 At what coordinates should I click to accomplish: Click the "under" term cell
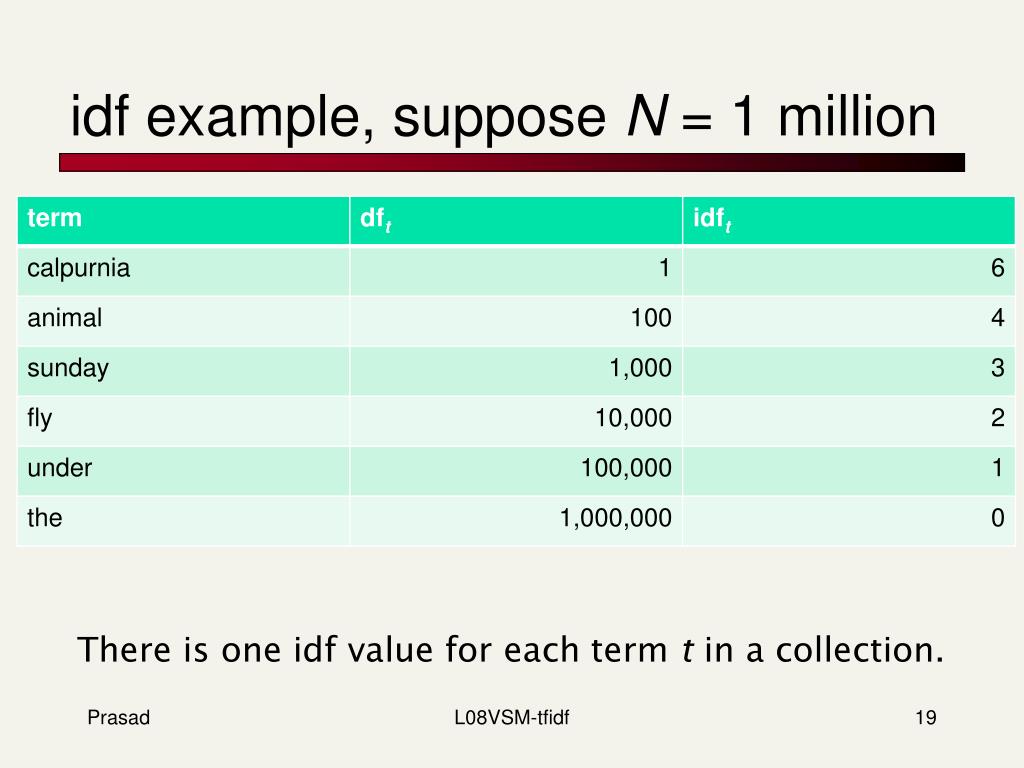[184, 470]
